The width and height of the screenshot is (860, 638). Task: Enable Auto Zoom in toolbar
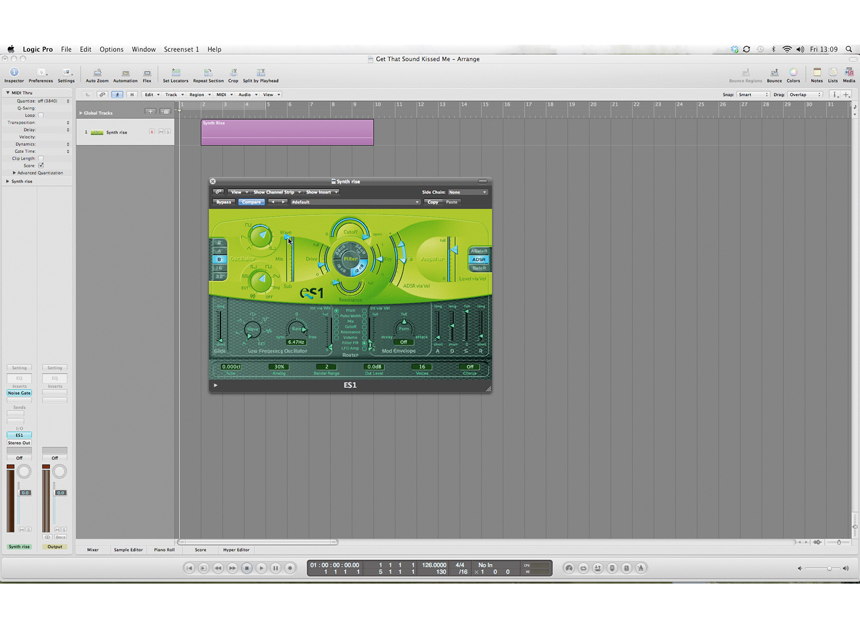(x=97, y=75)
